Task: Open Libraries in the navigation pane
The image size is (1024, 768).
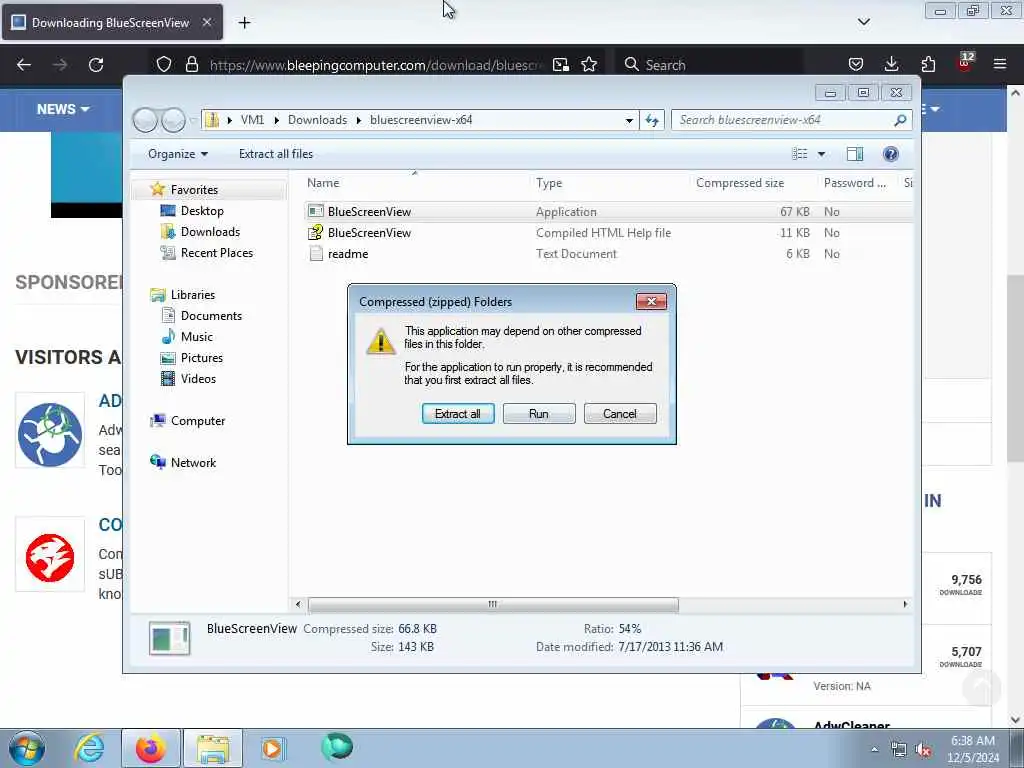Action: tap(193, 295)
